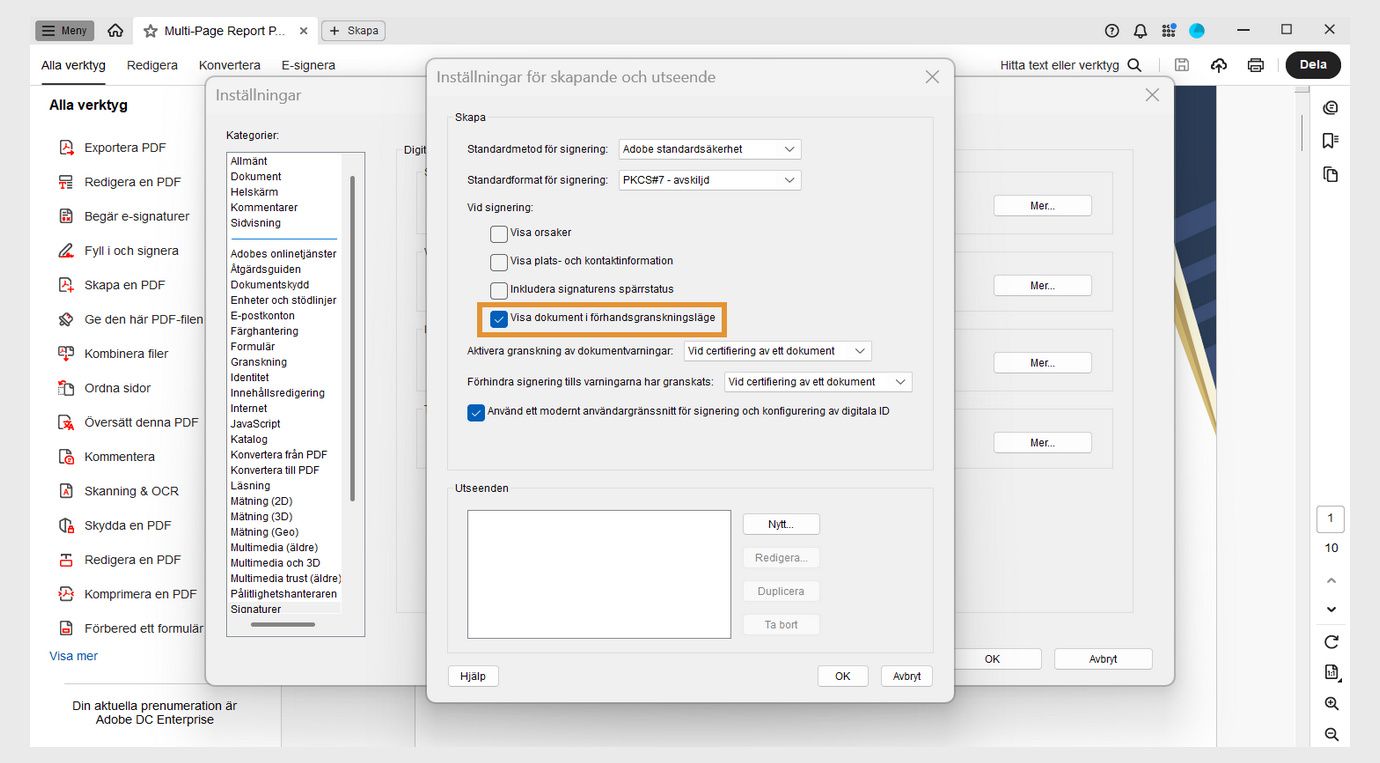The width and height of the screenshot is (1380, 763).
Task: Select Allmänt in the Kategorier list
Action: (249, 161)
